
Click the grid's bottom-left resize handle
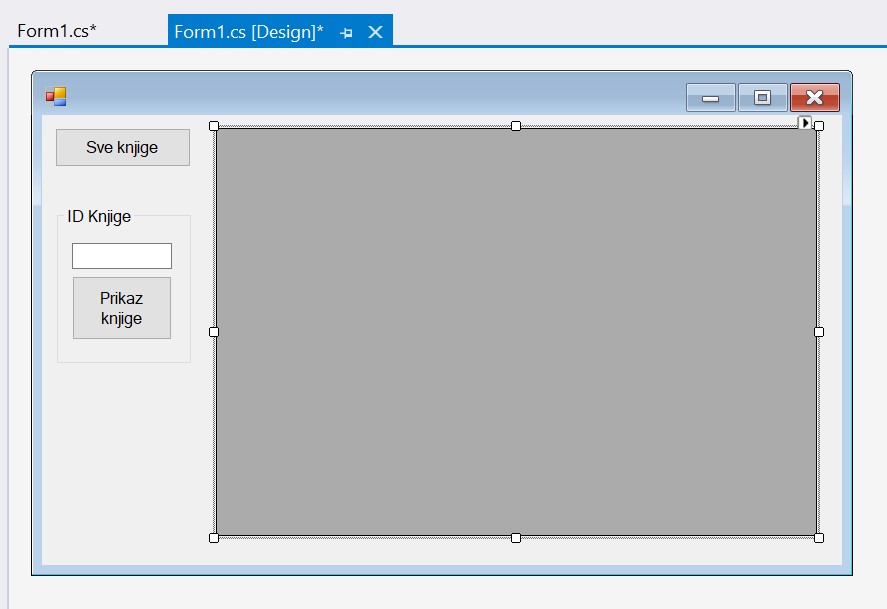(x=214, y=538)
